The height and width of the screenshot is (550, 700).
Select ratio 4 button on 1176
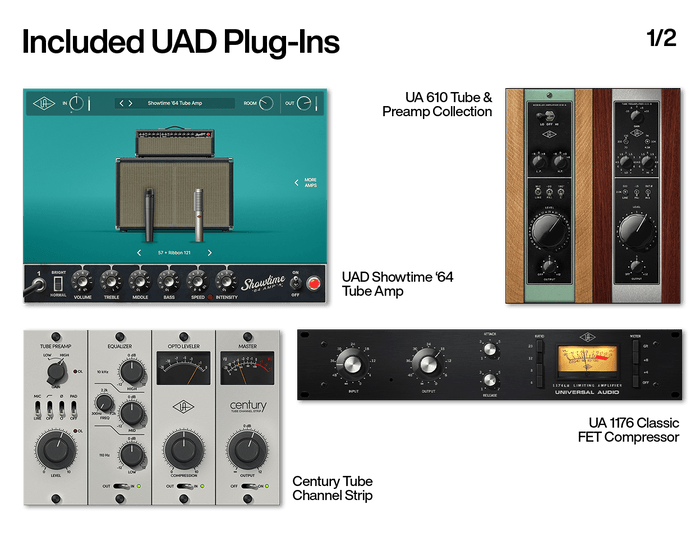[541, 382]
